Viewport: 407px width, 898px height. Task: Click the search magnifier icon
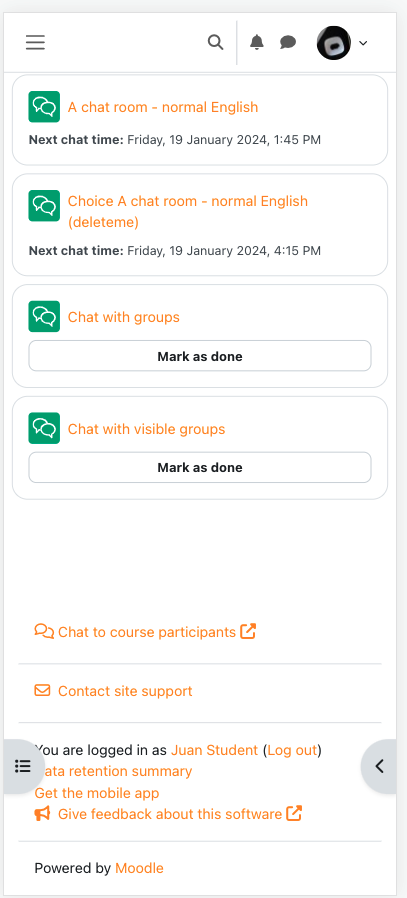coord(215,42)
